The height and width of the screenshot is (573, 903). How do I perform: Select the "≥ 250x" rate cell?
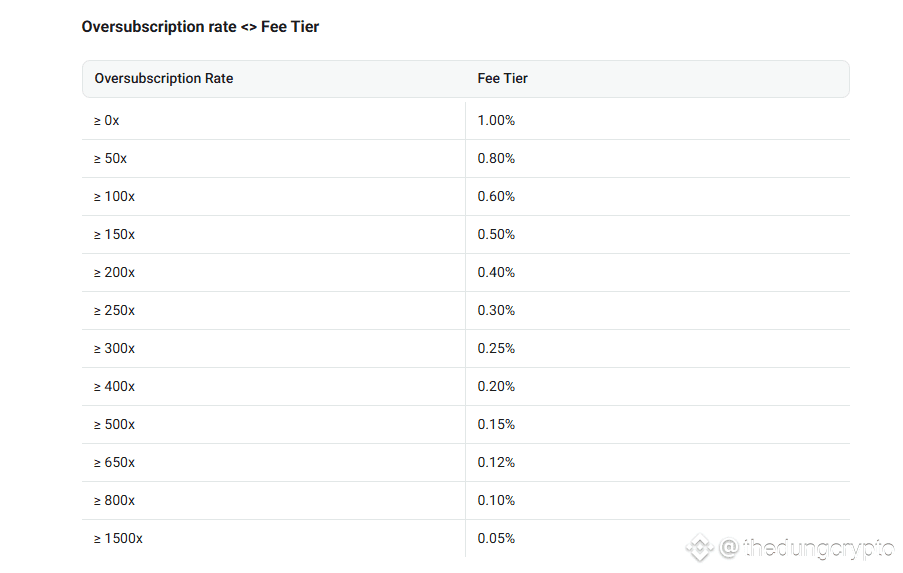click(115, 310)
